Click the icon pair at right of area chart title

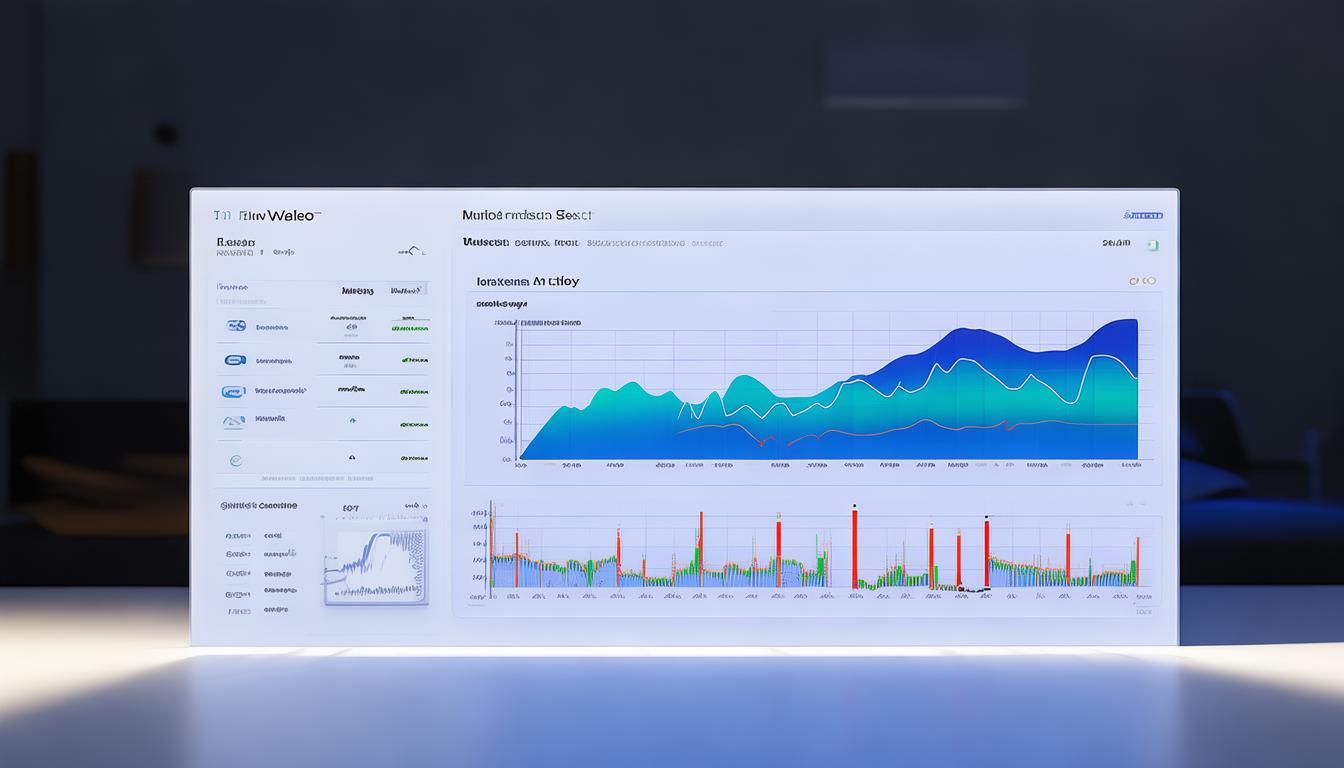coord(1142,282)
